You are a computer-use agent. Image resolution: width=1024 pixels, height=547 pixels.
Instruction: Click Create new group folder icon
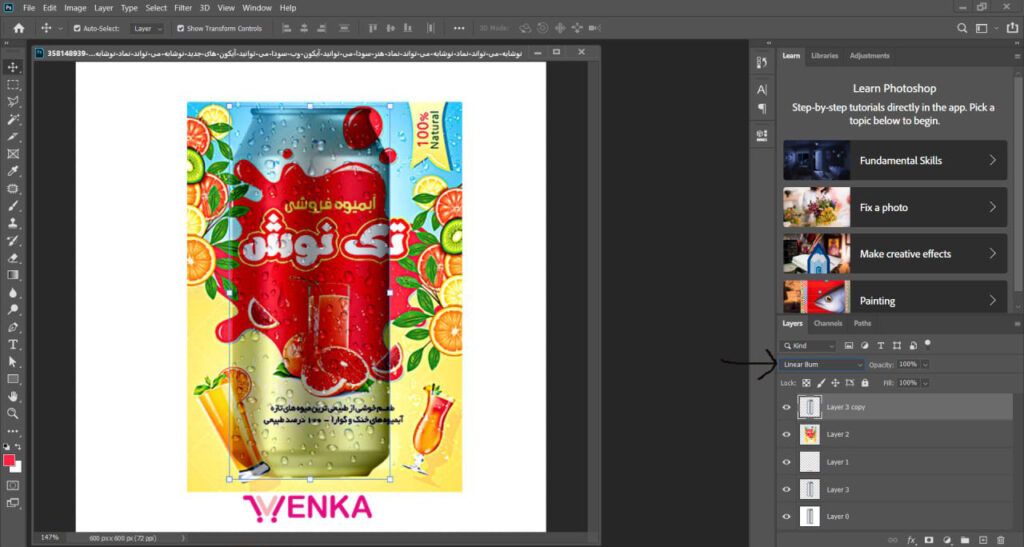coord(965,540)
